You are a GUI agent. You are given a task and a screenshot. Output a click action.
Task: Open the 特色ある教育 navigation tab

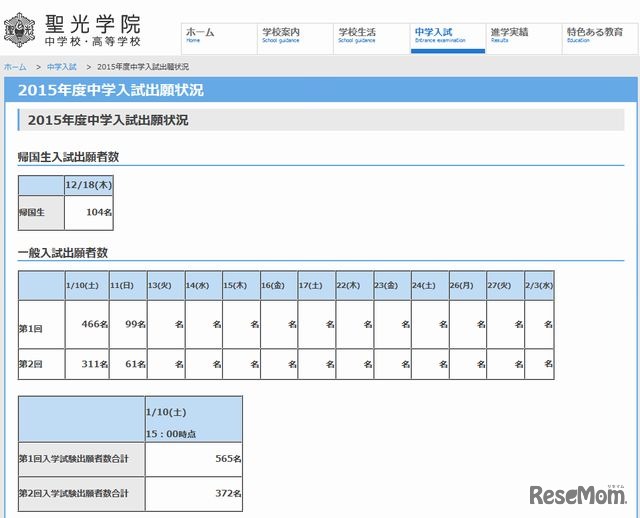600,38
